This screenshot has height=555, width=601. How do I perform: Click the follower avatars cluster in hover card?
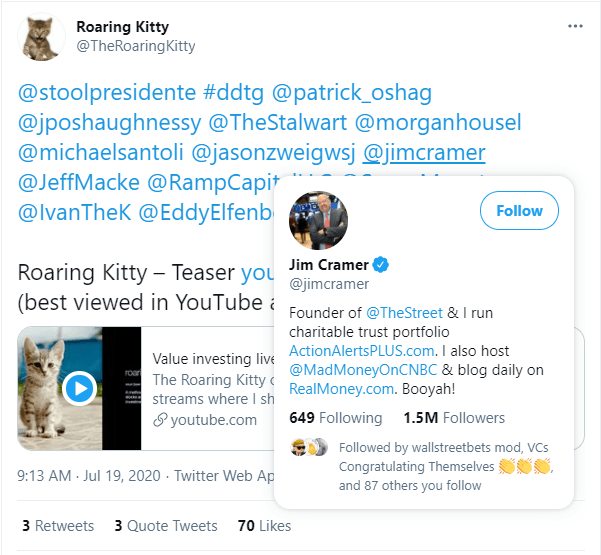309,447
